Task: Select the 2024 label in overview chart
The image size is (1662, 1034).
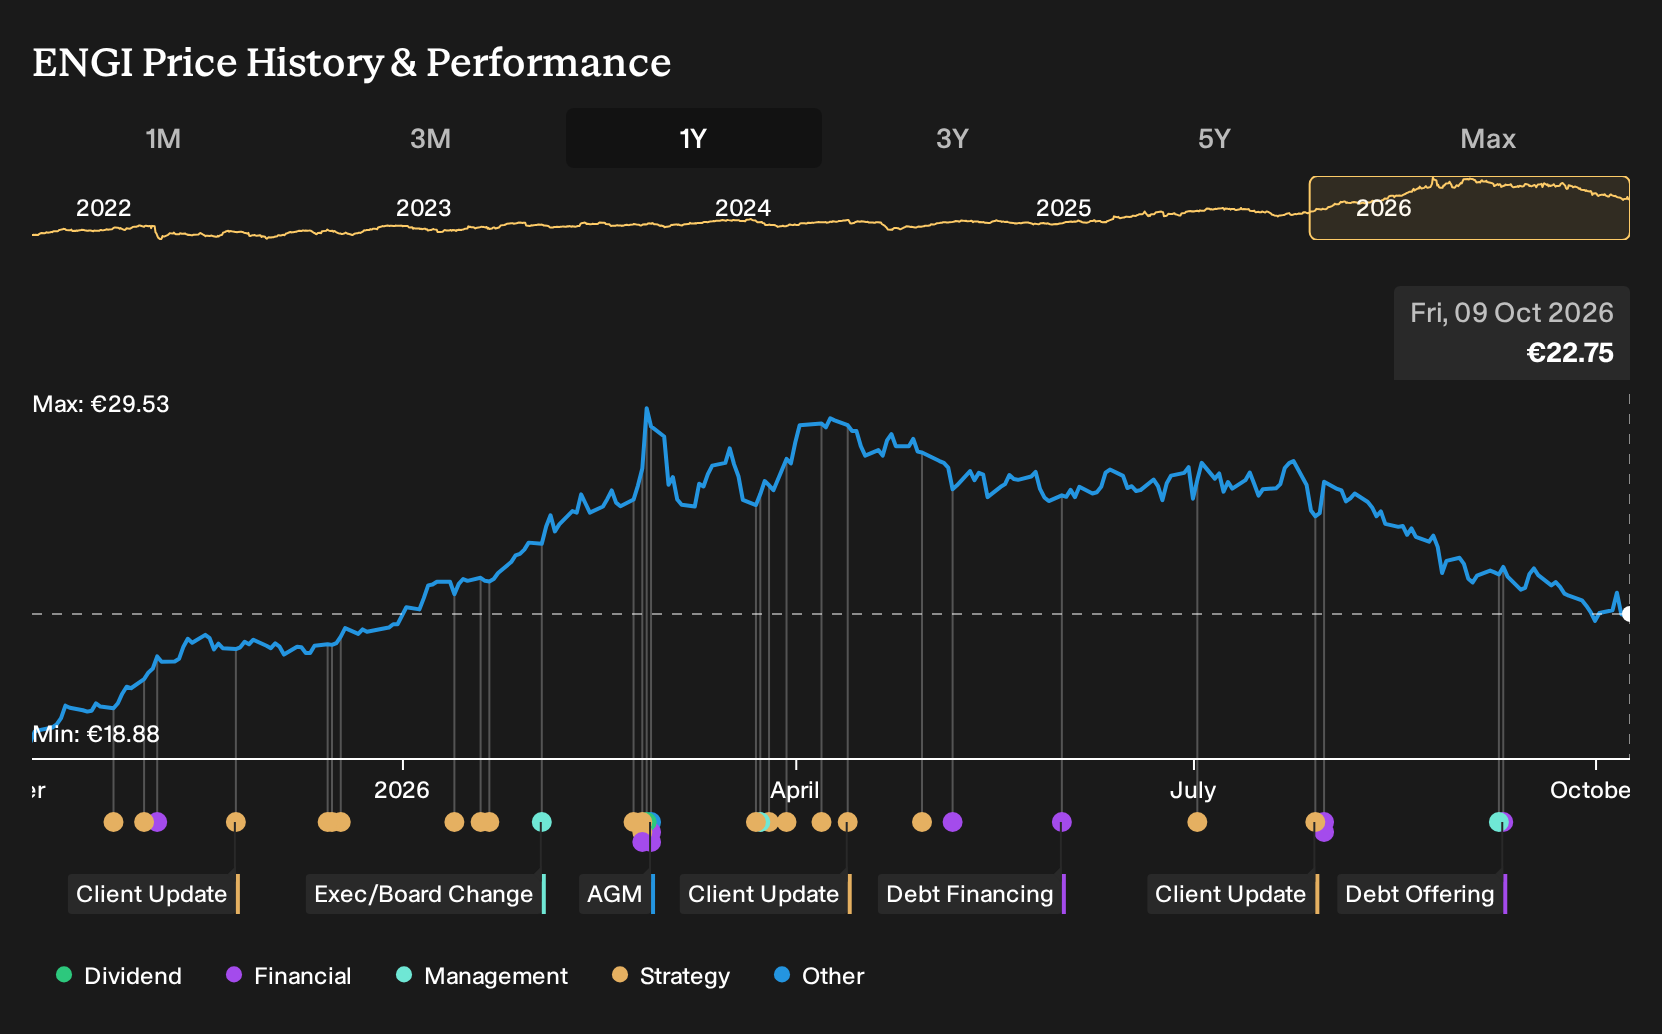Action: click(743, 208)
